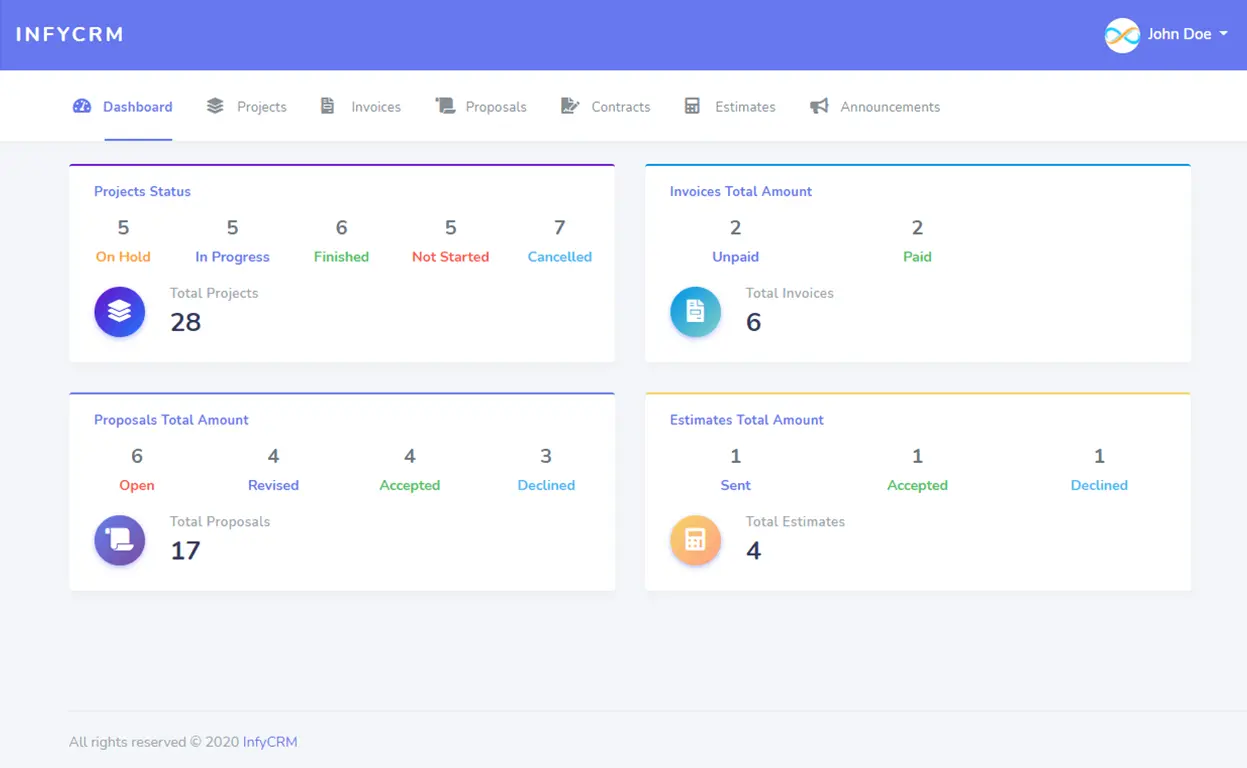The image size is (1247, 768).
Task: Click the Total Proposals scroll icon
Action: point(120,541)
